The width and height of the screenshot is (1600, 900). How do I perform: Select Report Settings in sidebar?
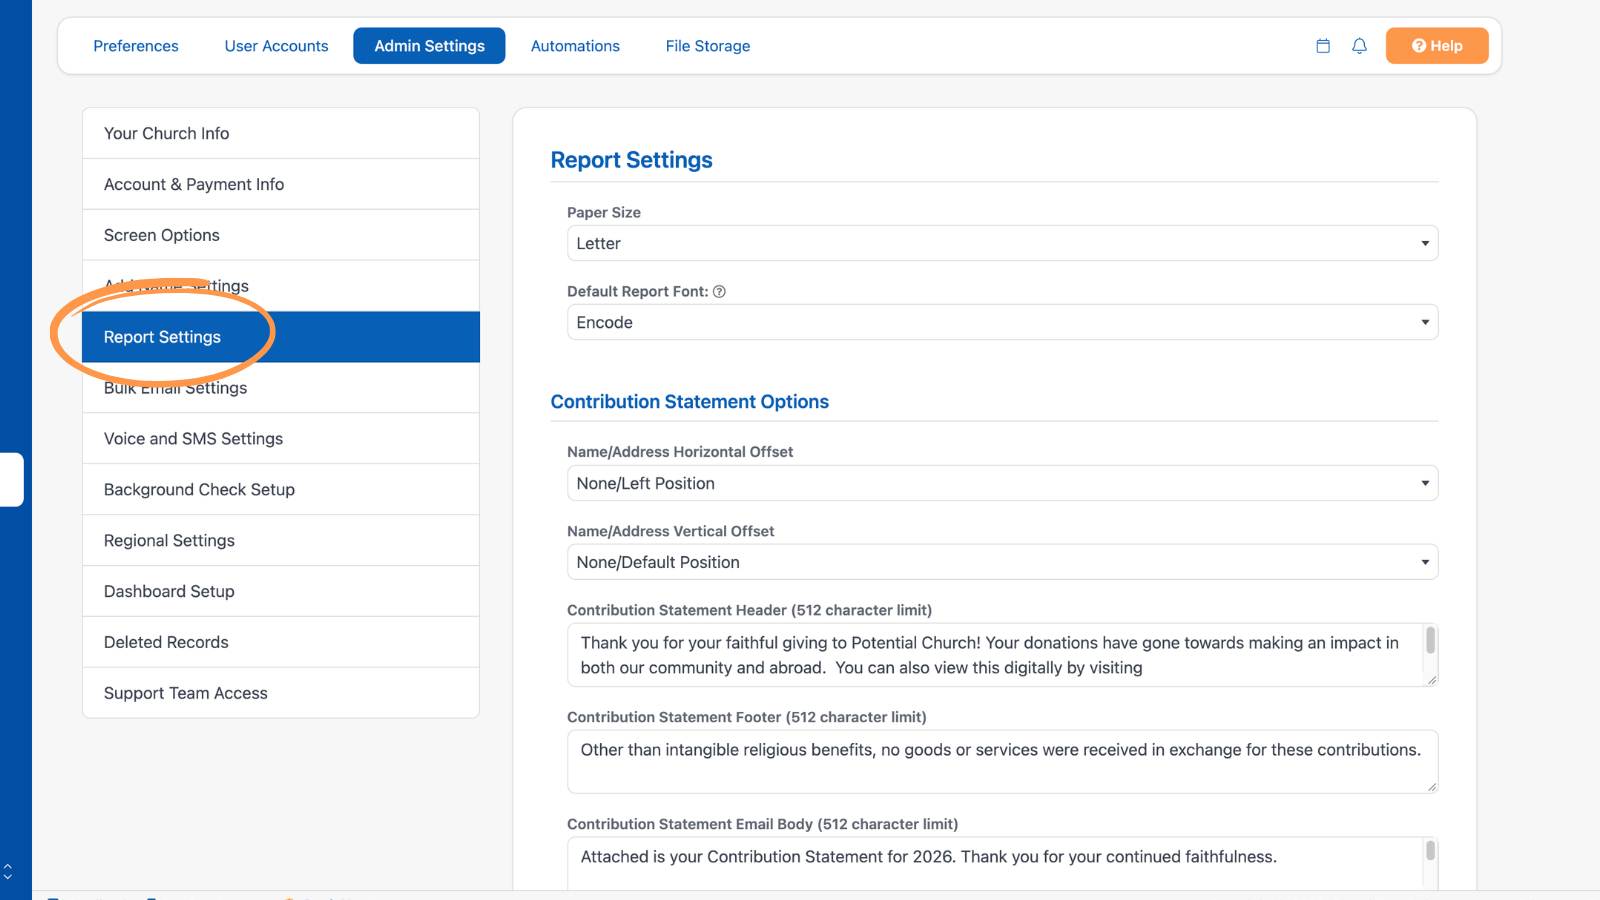281,337
